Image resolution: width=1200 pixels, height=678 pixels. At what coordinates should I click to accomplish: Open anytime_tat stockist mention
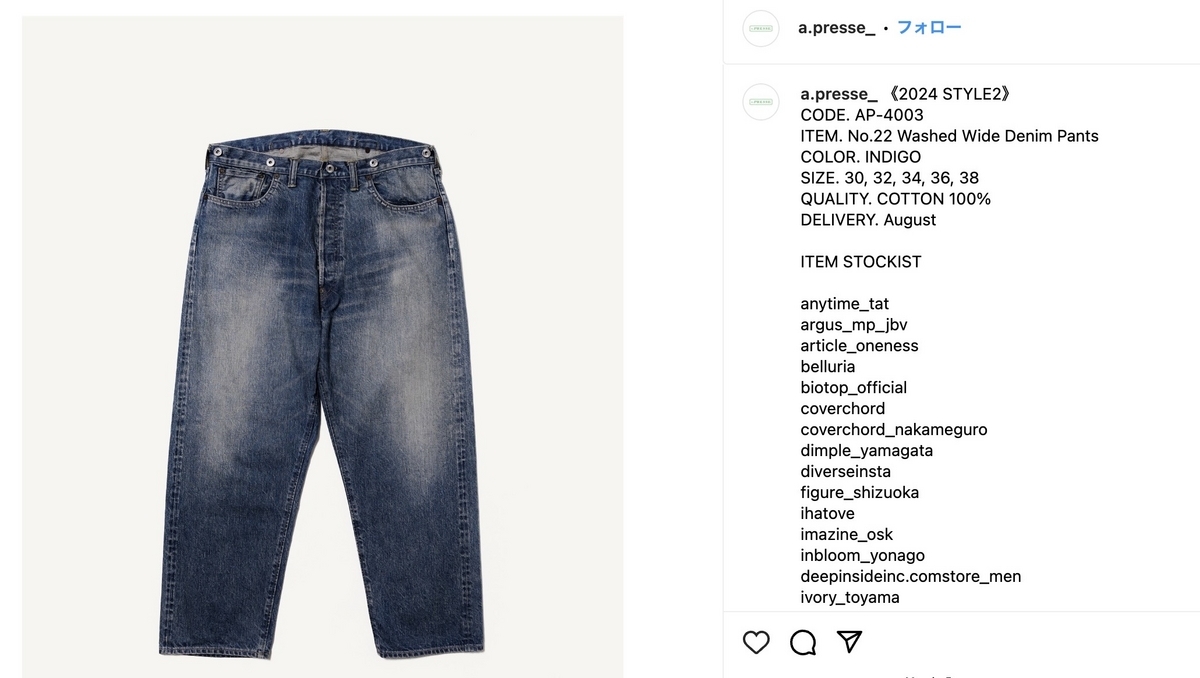tap(844, 304)
